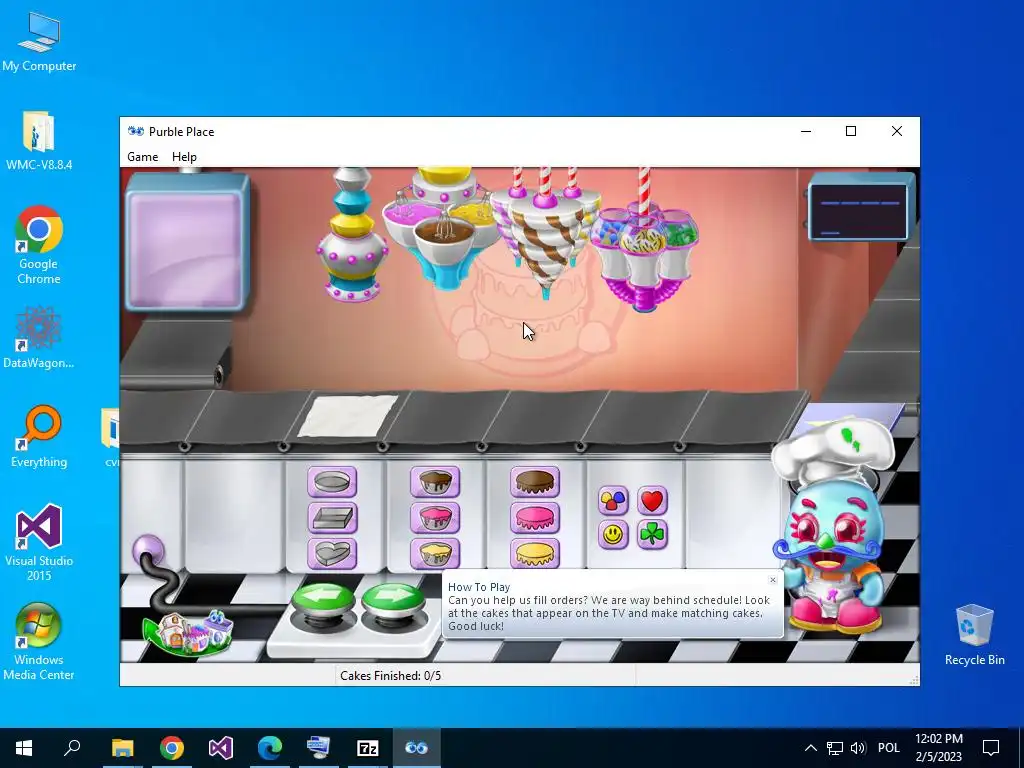Minimize the Purble Place window

coord(806,131)
